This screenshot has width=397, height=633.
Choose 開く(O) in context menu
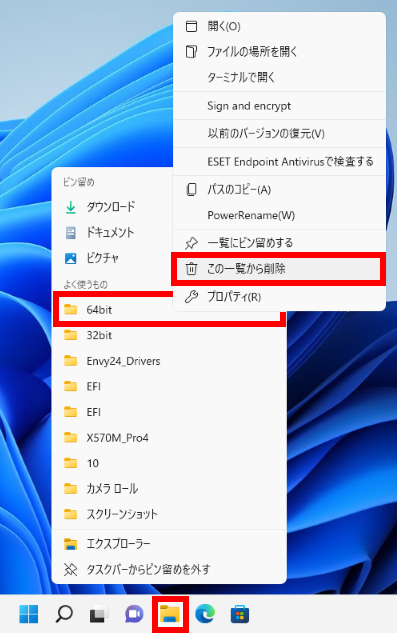[279, 27]
